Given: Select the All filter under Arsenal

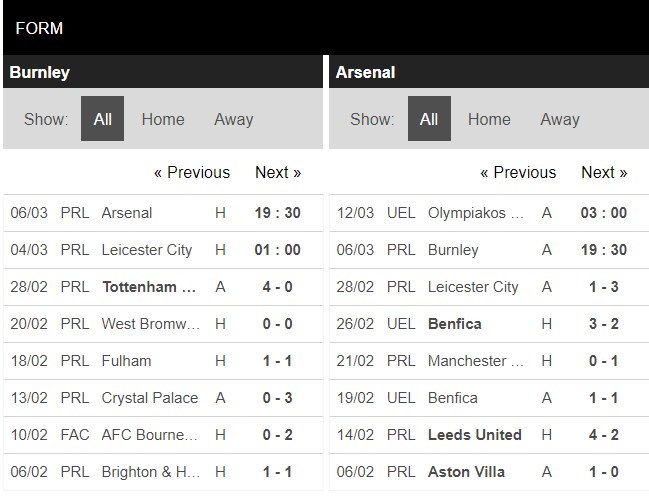Looking at the screenshot, I should (x=429, y=119).
